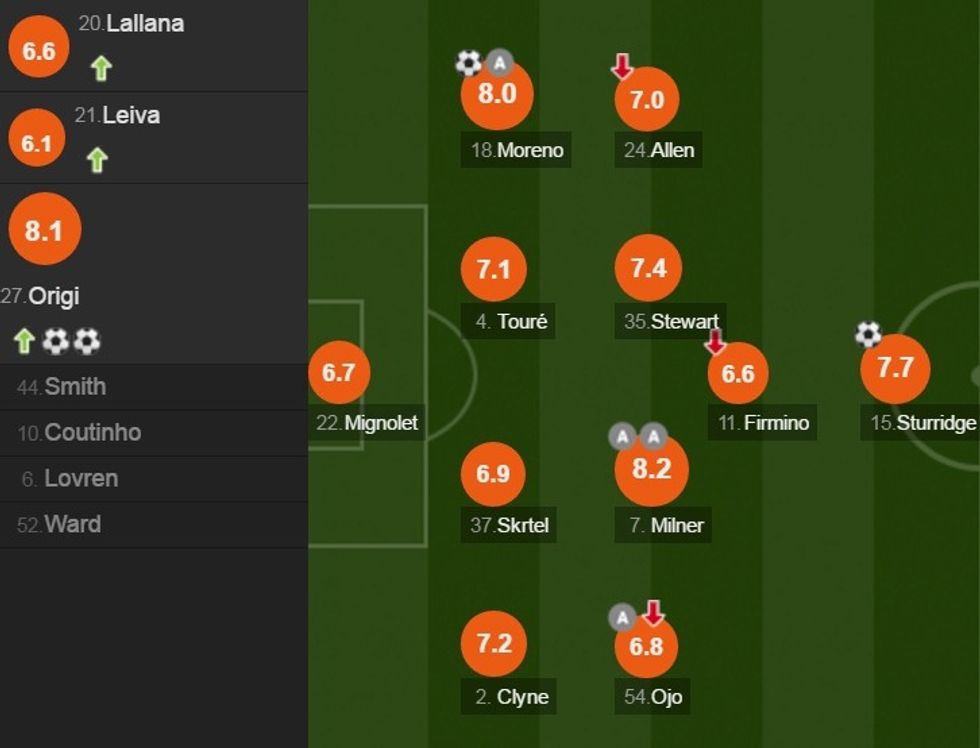Click the green sub-on arrow under Origi
980x748 pixels.
pyautogui.click(x=24, y=342)
